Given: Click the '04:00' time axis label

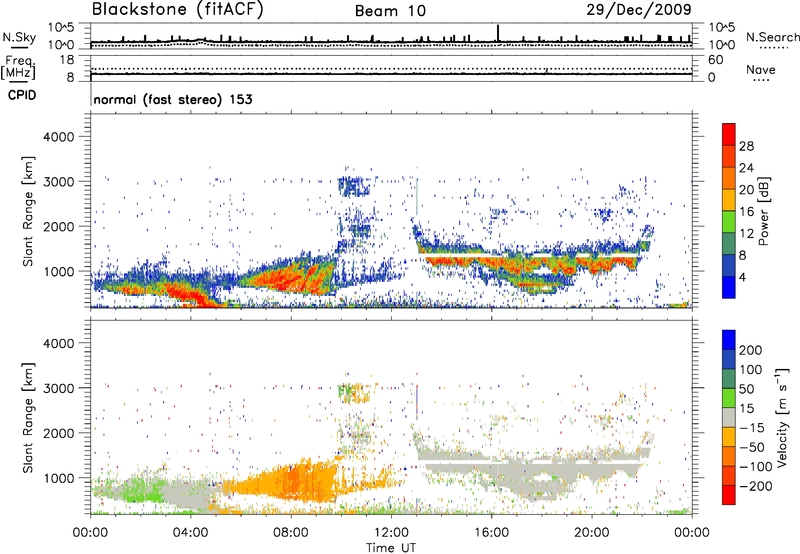Looking at the screenshot, I should 191,533.
